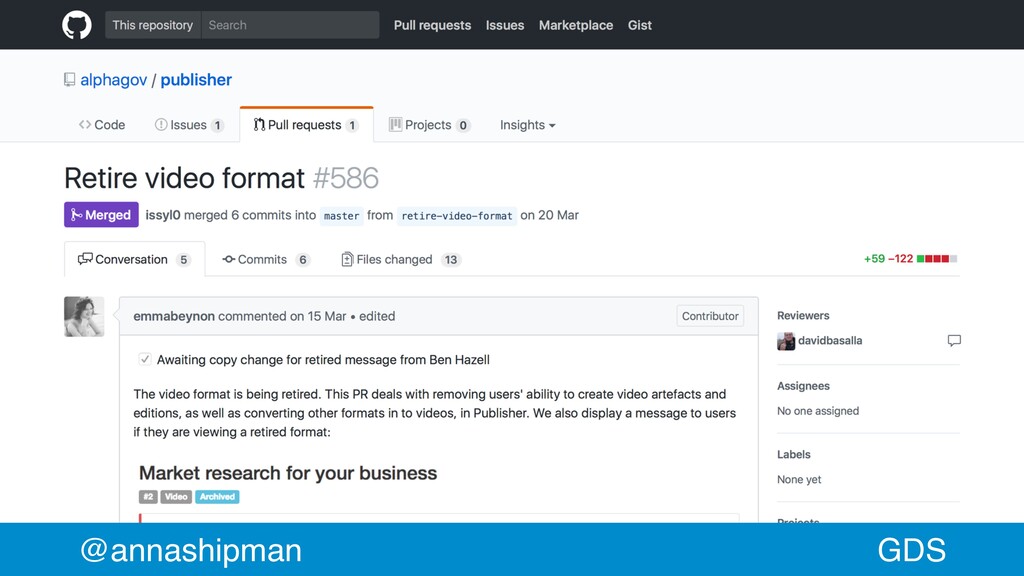Viewport: 1024px width, 576px height.
Task: Open the Commits tab
Action: pyautogui.click(x=266, y=259)
